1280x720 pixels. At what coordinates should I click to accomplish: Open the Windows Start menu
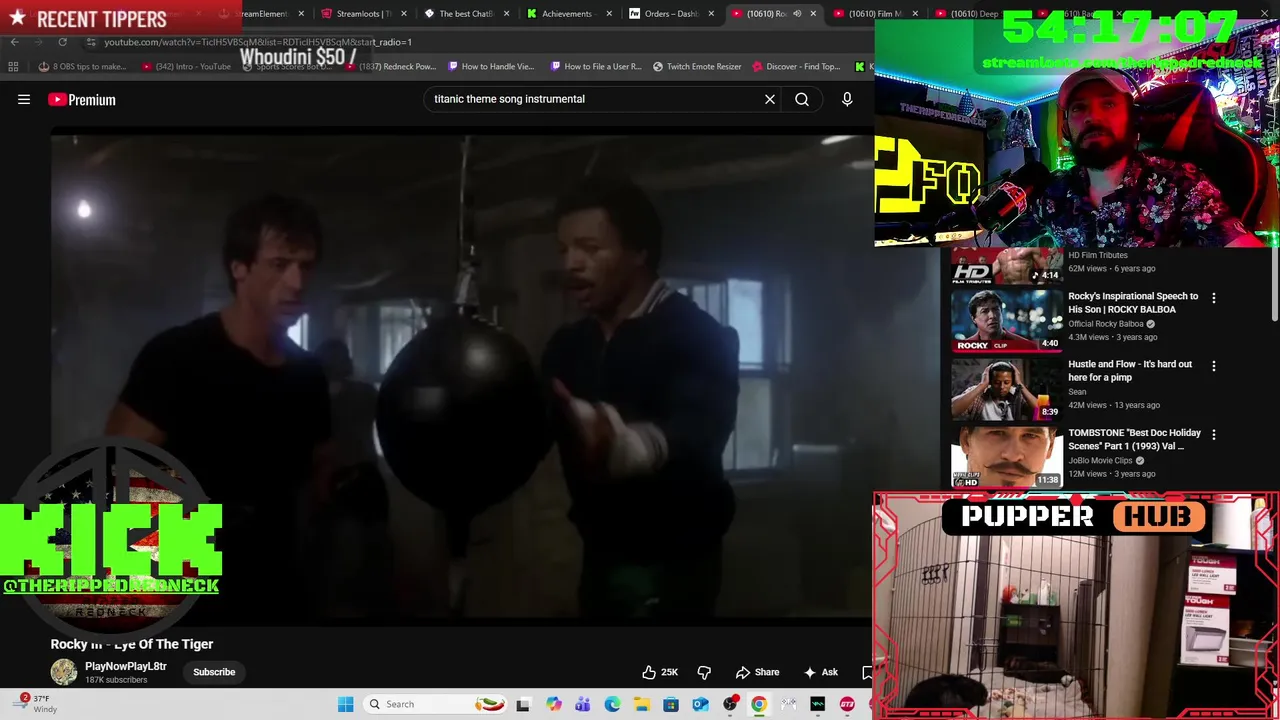(x=345, y=704)
